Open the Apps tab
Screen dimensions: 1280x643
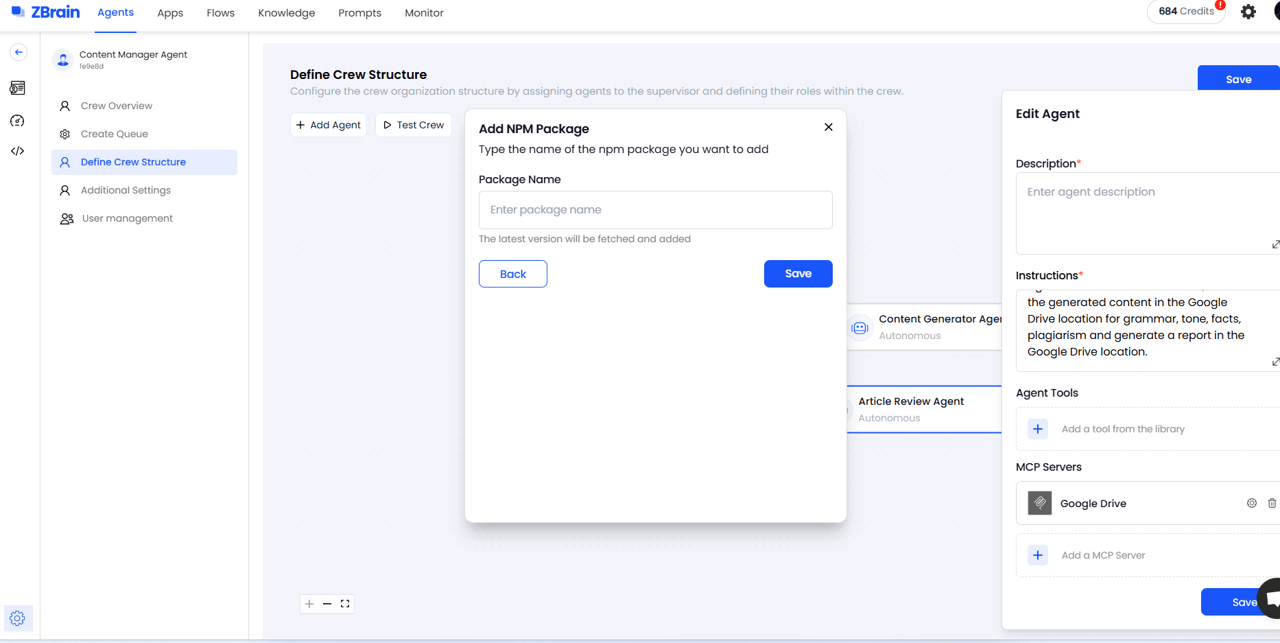pyautogui.click(x=170, y=13)
